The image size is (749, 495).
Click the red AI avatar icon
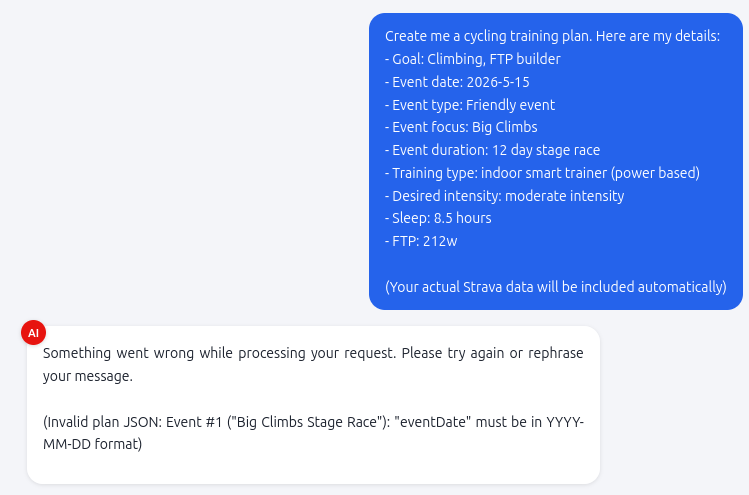tap(33, 332)
